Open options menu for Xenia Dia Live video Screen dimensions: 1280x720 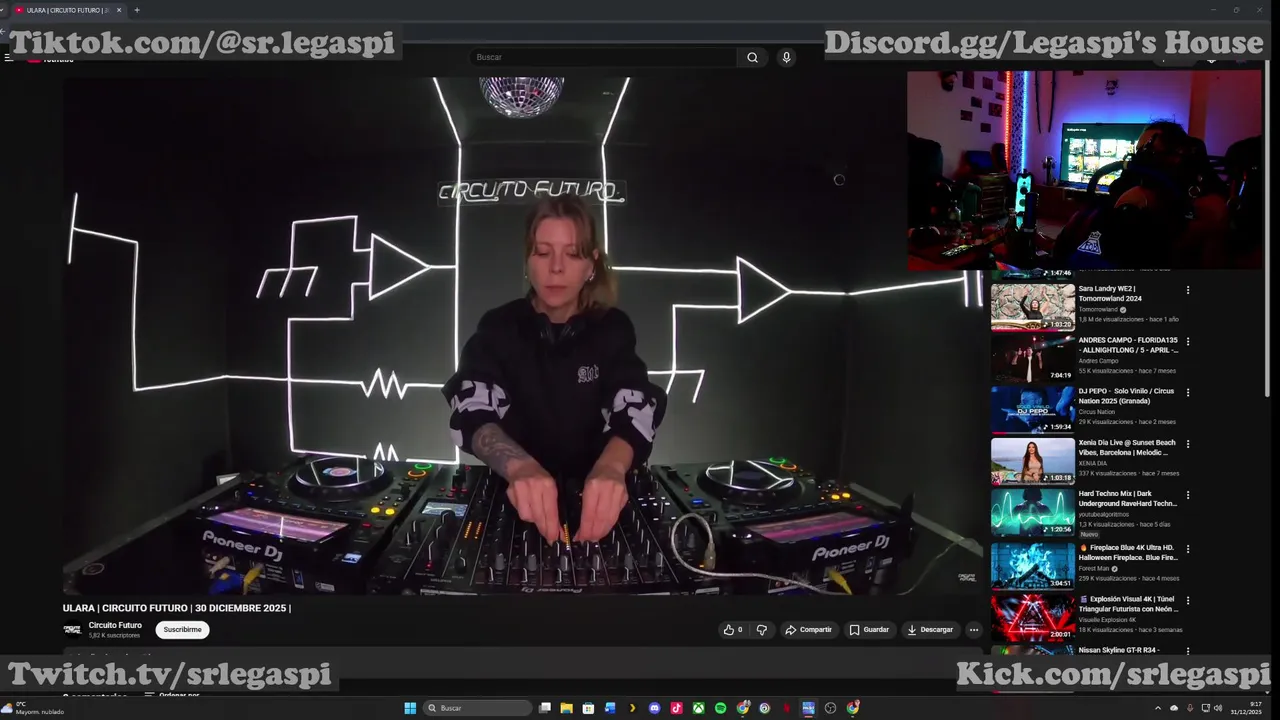point(1188,443)
